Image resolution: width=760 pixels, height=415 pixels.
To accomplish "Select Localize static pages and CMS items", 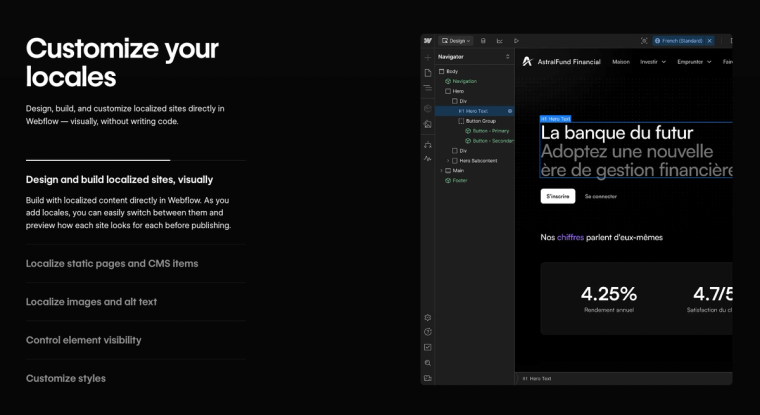I will coord(112,264).
